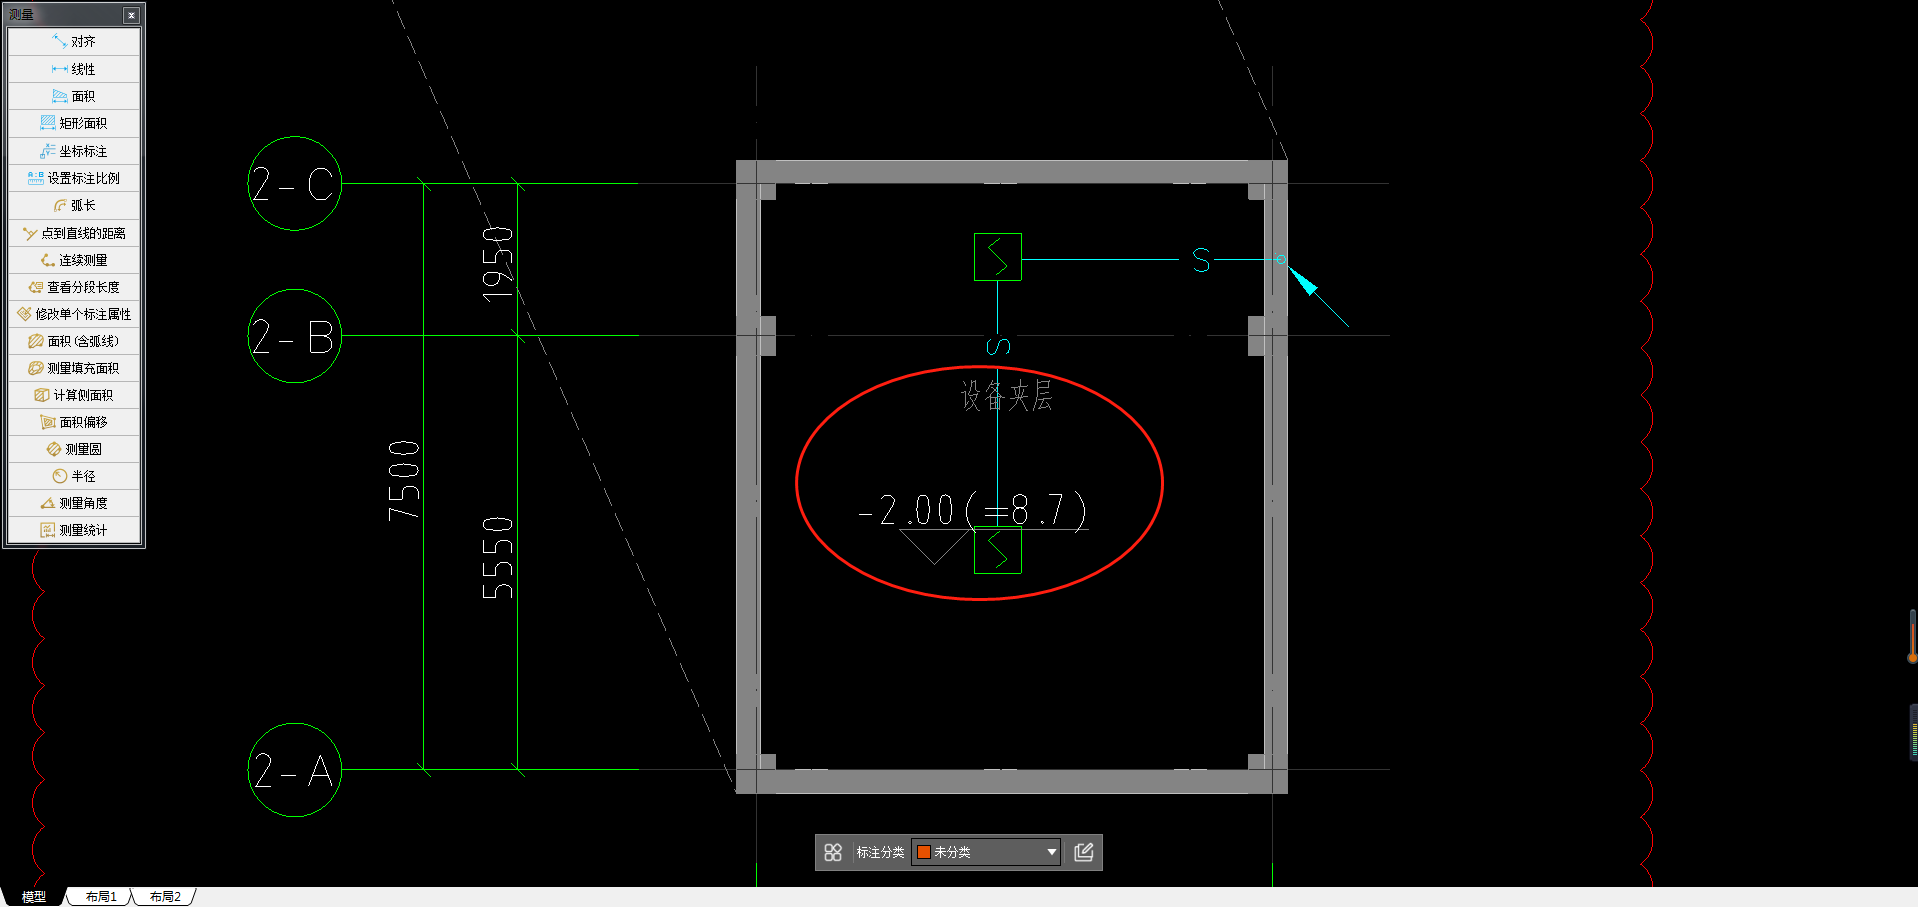Image resolution: width=1918 pixels, height=907 pixels.
Task: Switch to the 模型 model tab
Action: pos(34,897)
